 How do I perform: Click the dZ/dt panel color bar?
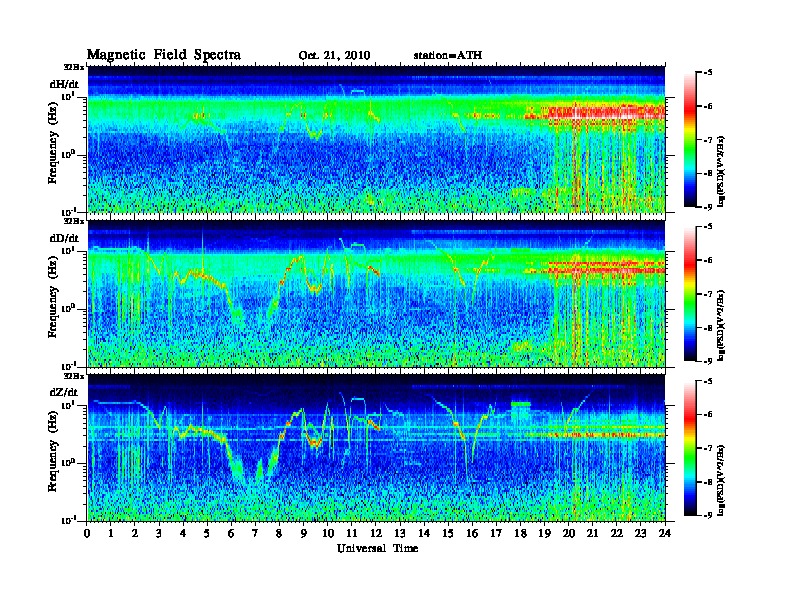click(690, 448)
